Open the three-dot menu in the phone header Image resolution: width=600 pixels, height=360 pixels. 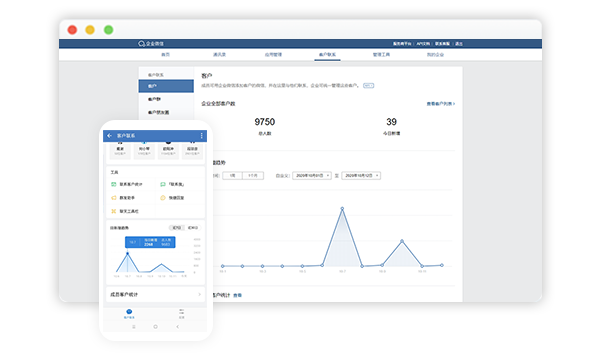(202, 135)
